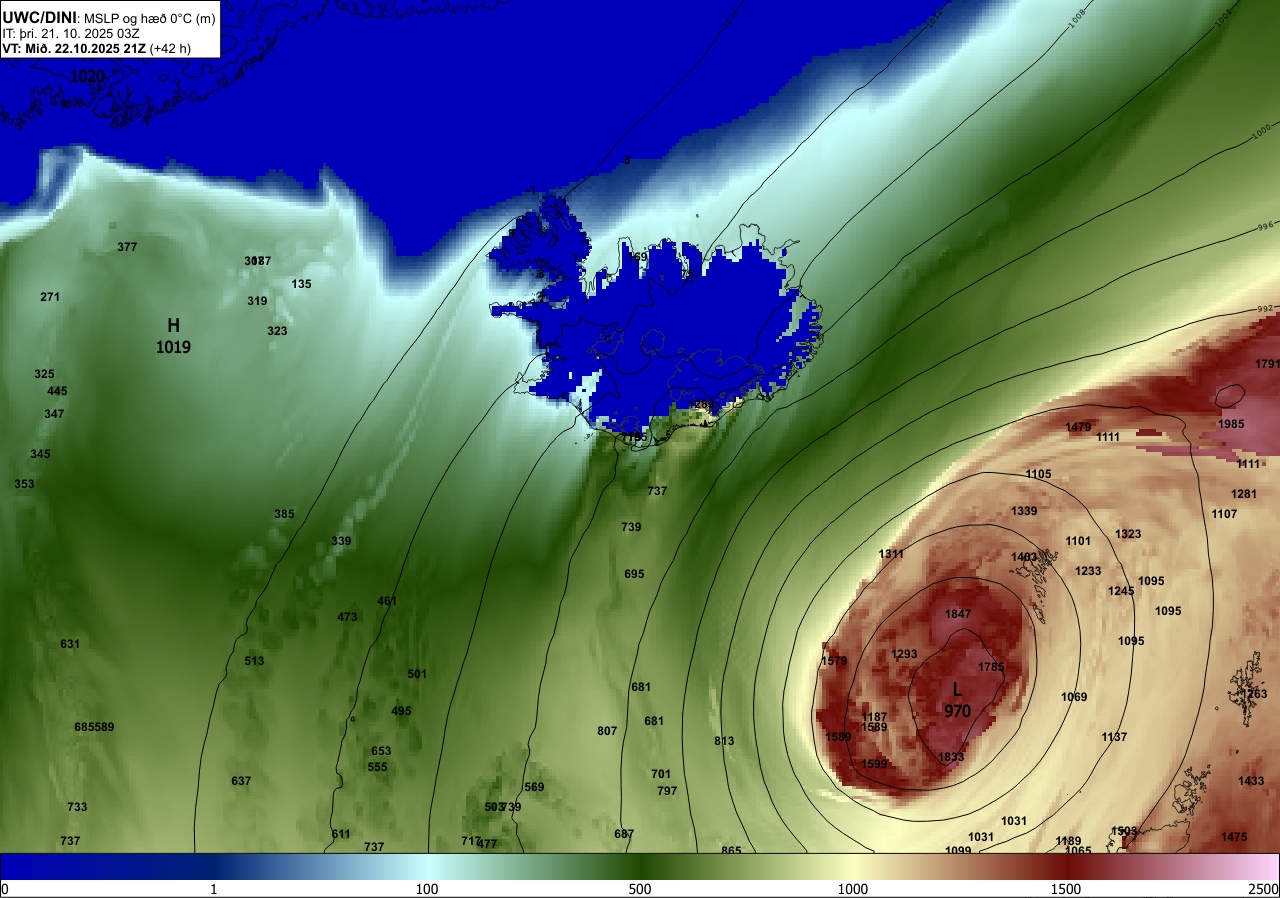The height and width of the screenshot is (898, 1280).
Task: Click the value 1475 on the map
Action: (1234, 837)
